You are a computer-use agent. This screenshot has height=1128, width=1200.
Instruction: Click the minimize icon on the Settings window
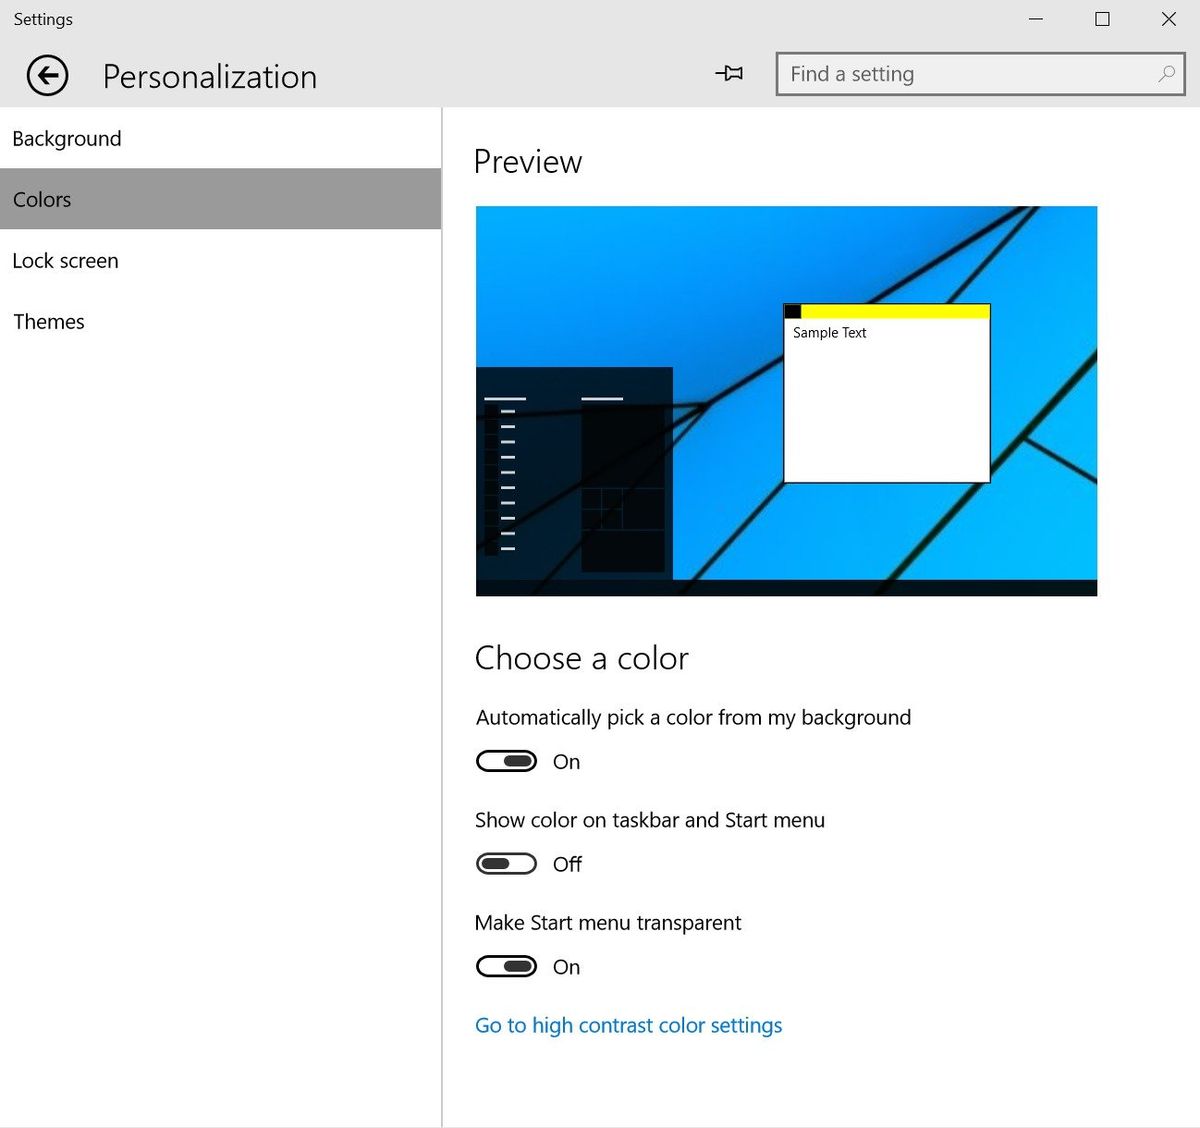coord(1035,19)
